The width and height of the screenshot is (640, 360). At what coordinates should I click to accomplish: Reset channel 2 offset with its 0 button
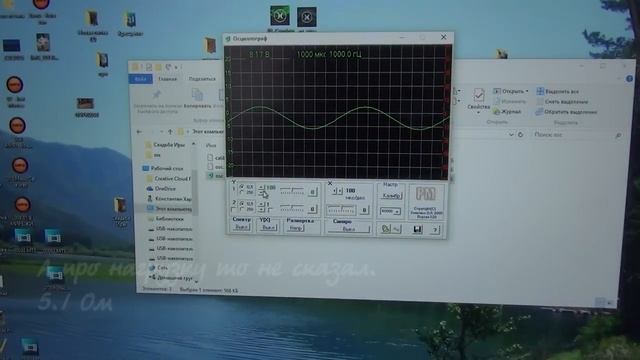(313, 209)
